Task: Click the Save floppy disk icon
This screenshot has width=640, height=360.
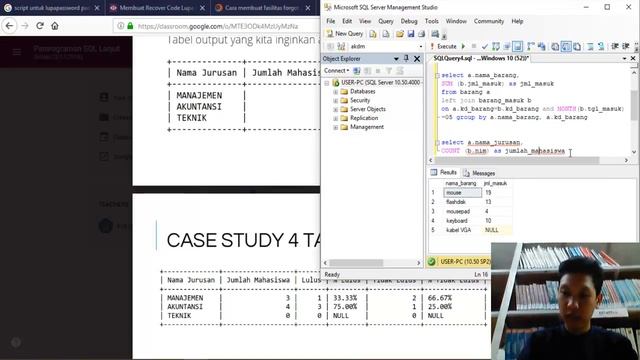Action: (411, 34)
